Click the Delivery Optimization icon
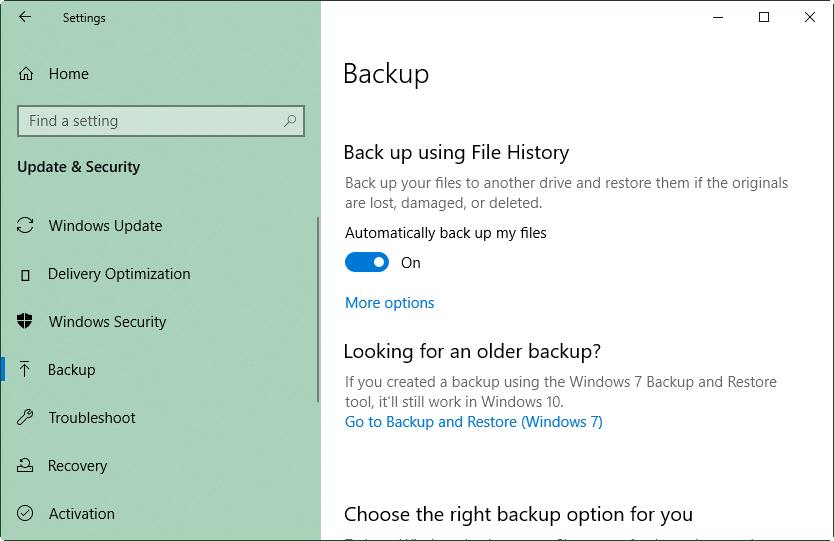This screenshot has height=541, width=834. (26, 274)
